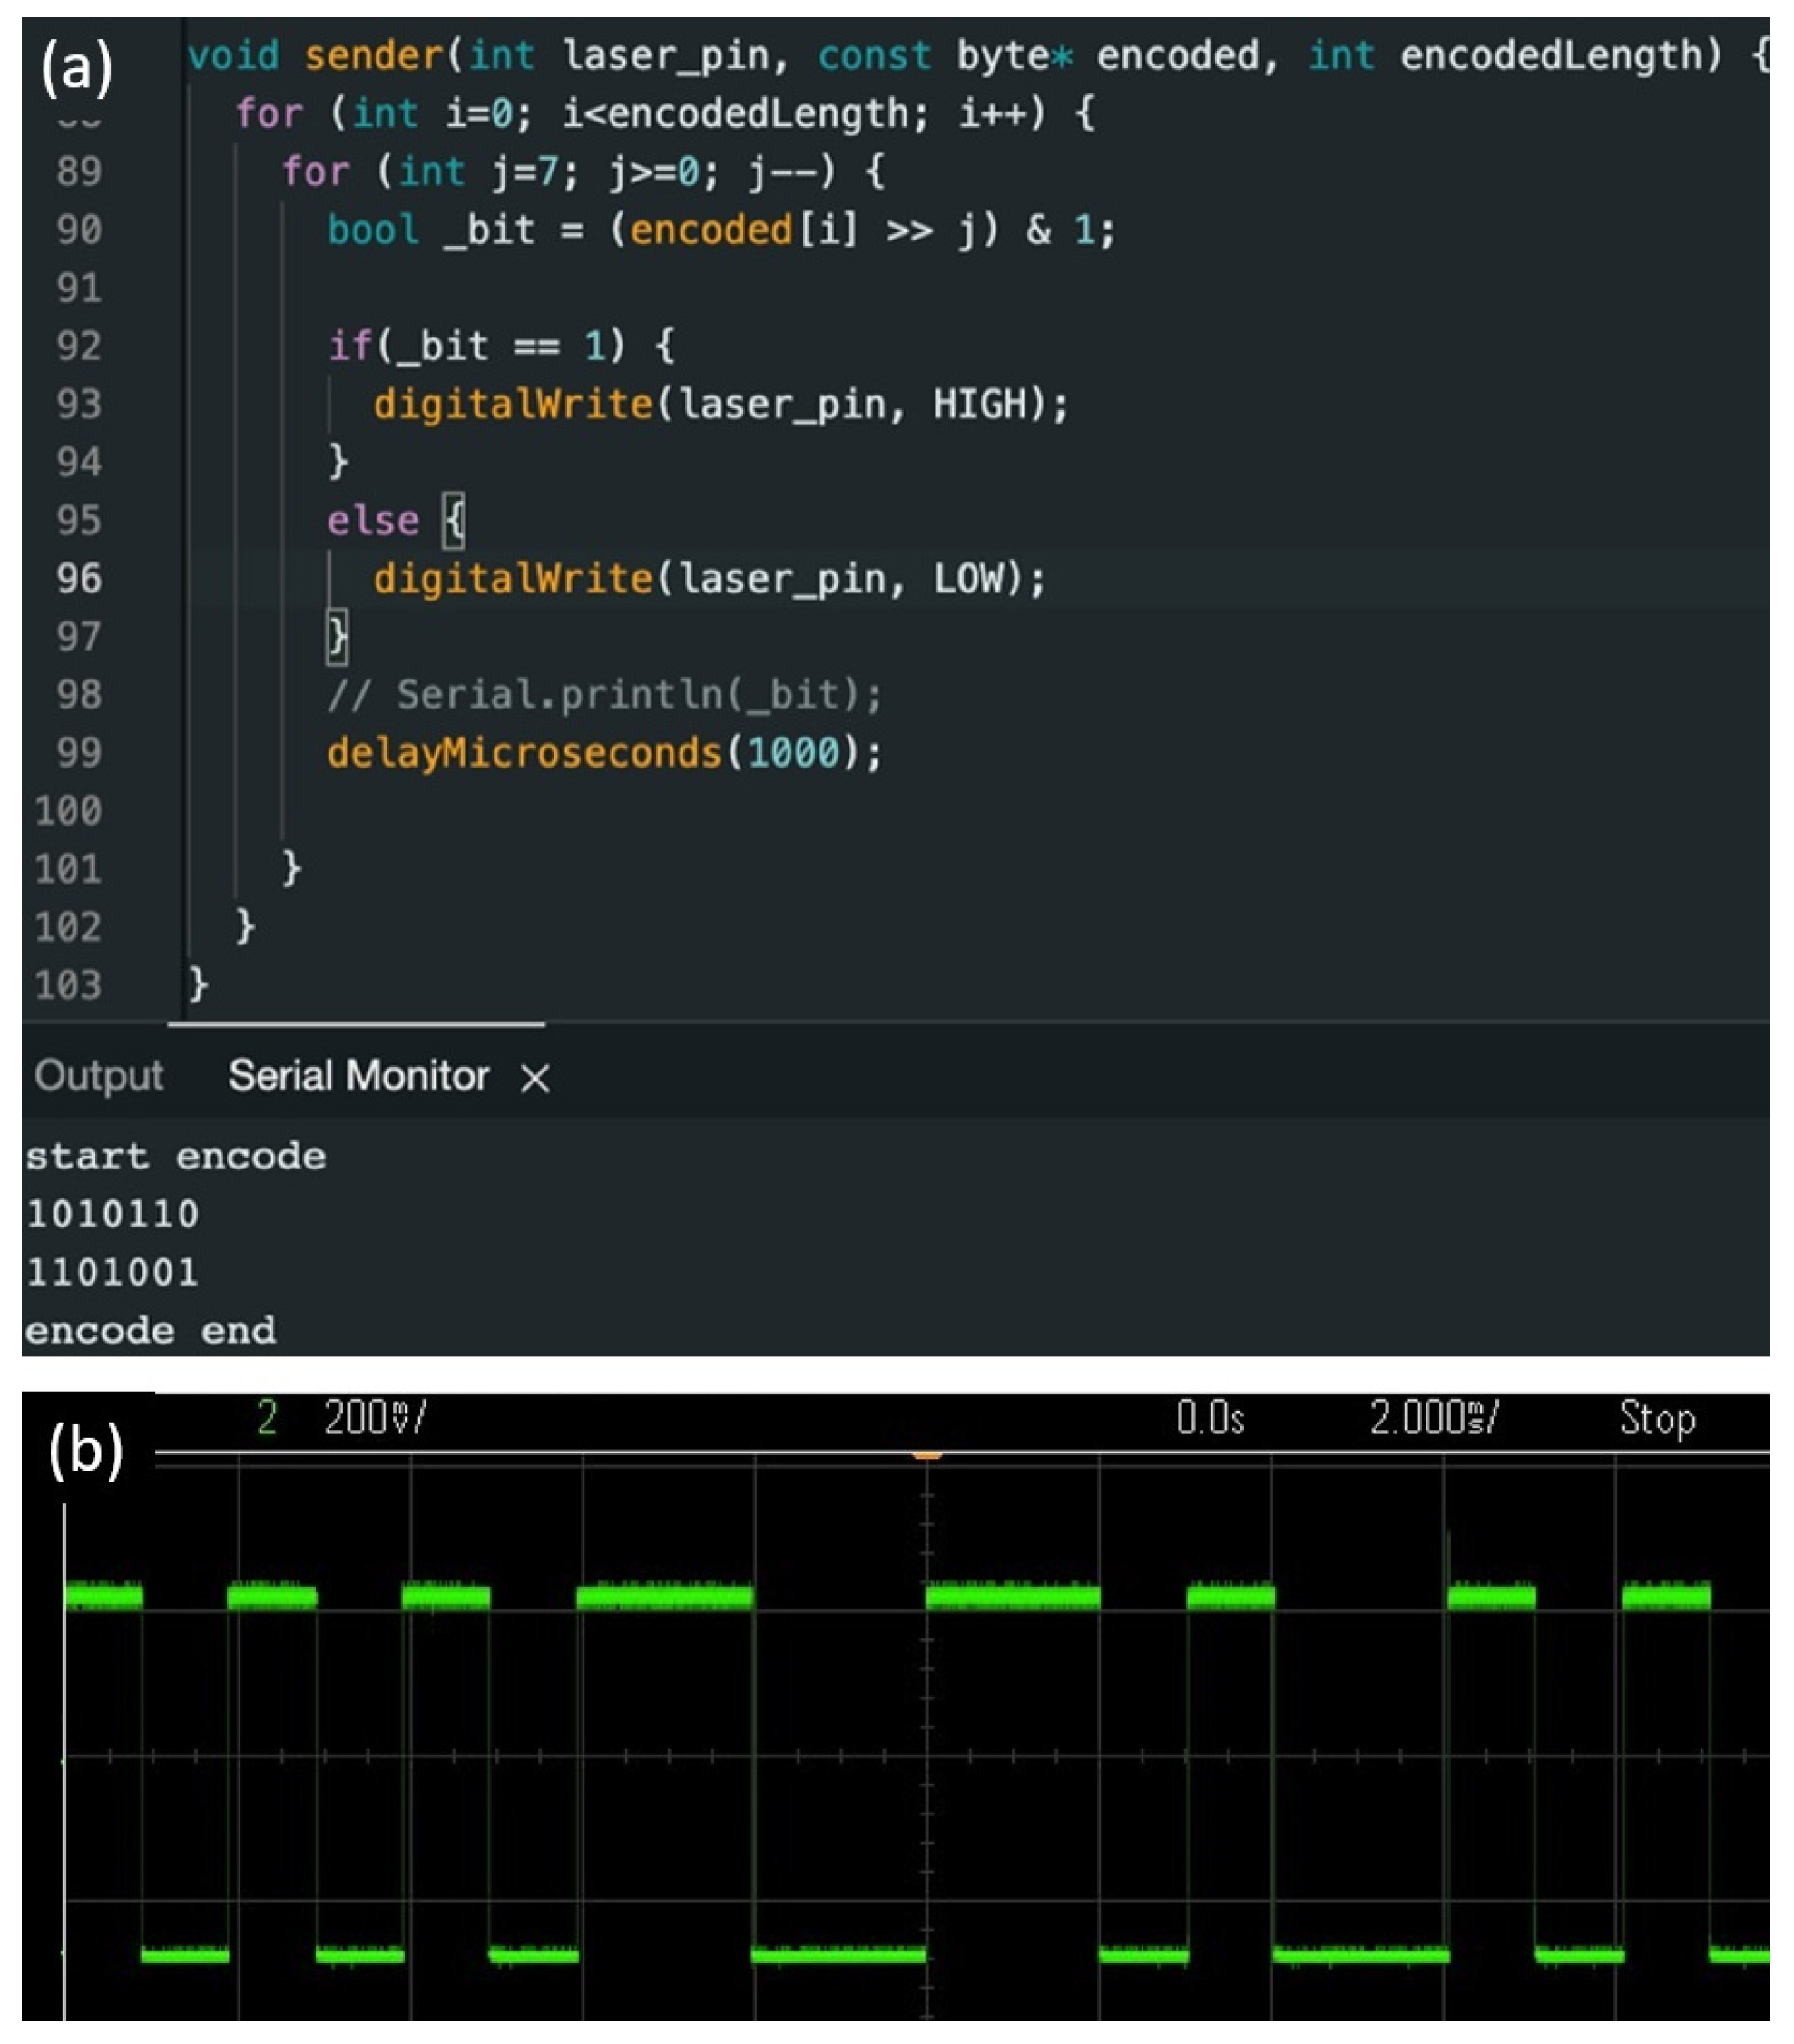The width and height of the screenshot is (1794, 2044).
Task: Click the highlighted opening brace after else
Action: (454, 520)
